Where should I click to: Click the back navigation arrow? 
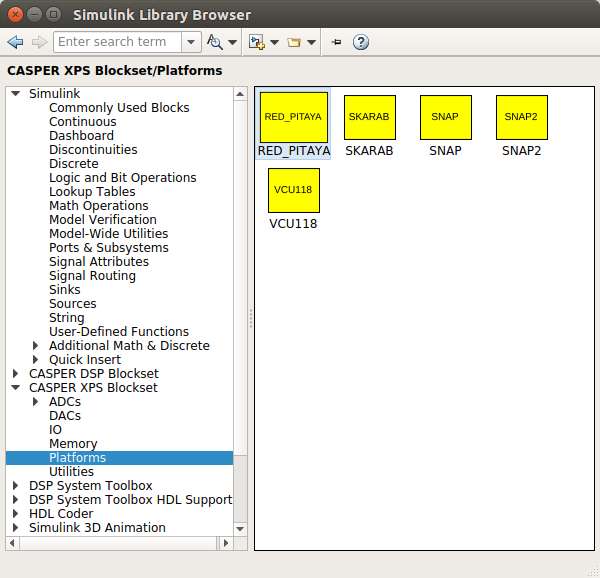pyautogui.click(x=15, y=42)
